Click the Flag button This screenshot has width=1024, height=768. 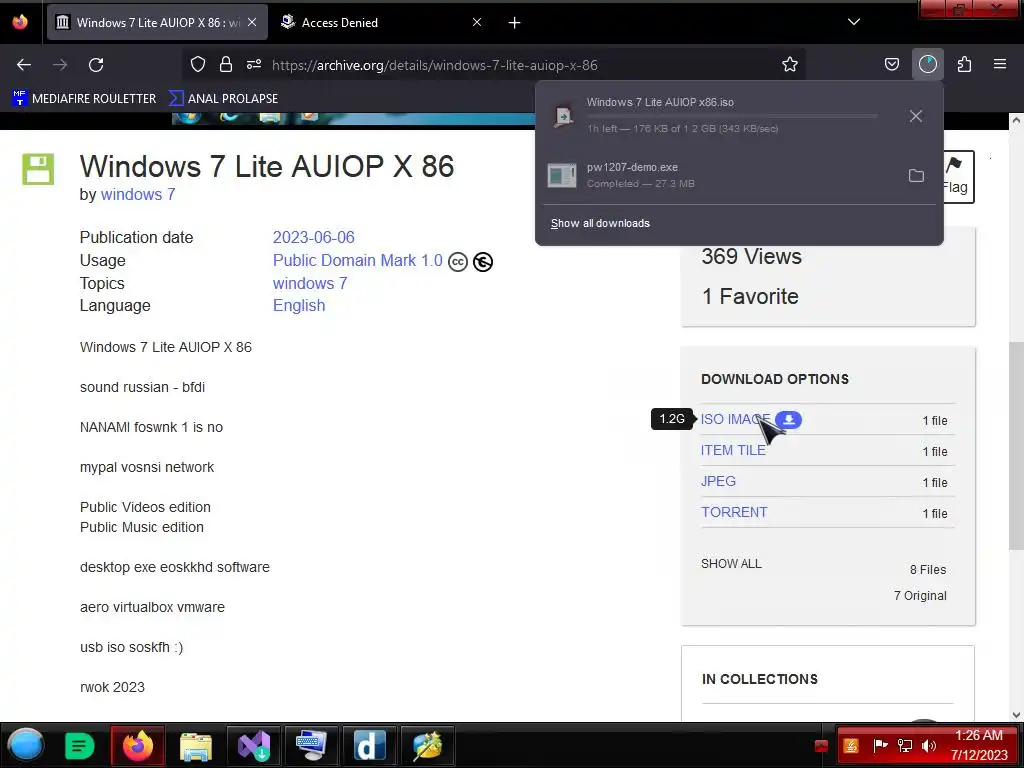(957, 177)
